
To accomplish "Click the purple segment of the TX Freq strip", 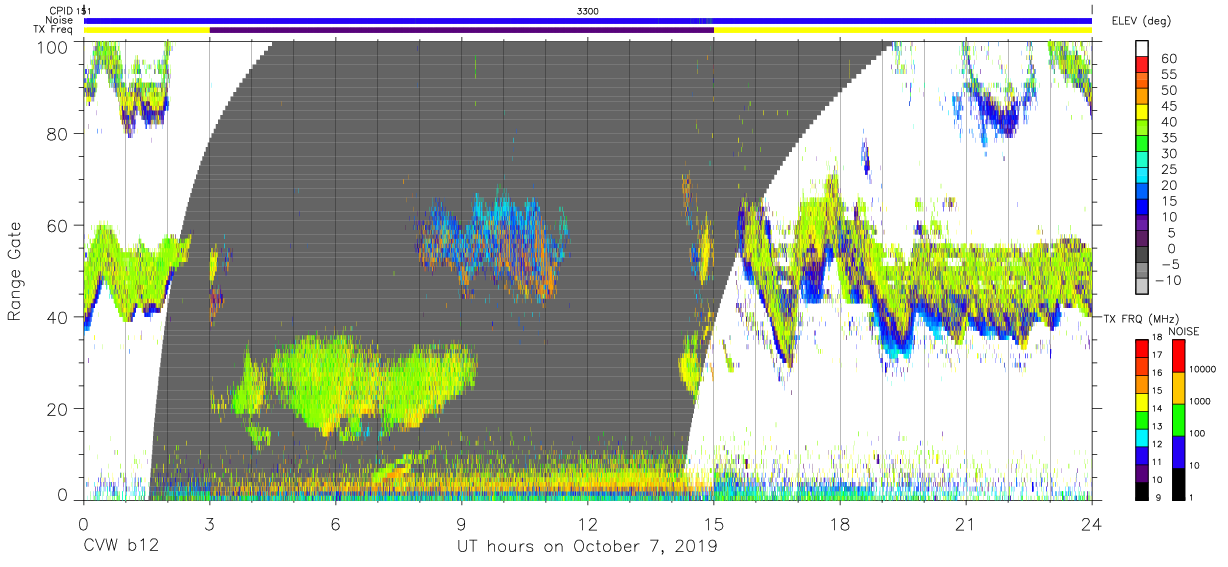I will (x=461, y=30).
